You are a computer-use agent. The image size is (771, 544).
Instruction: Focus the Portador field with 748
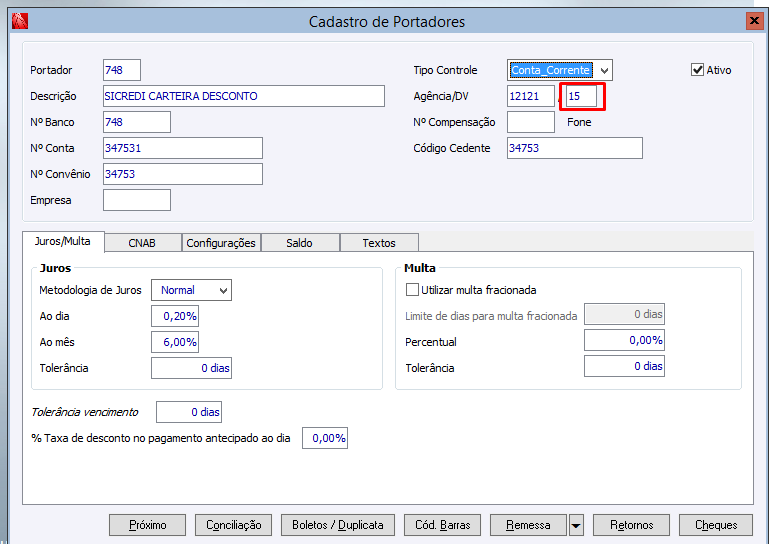(x=122, y=70)
